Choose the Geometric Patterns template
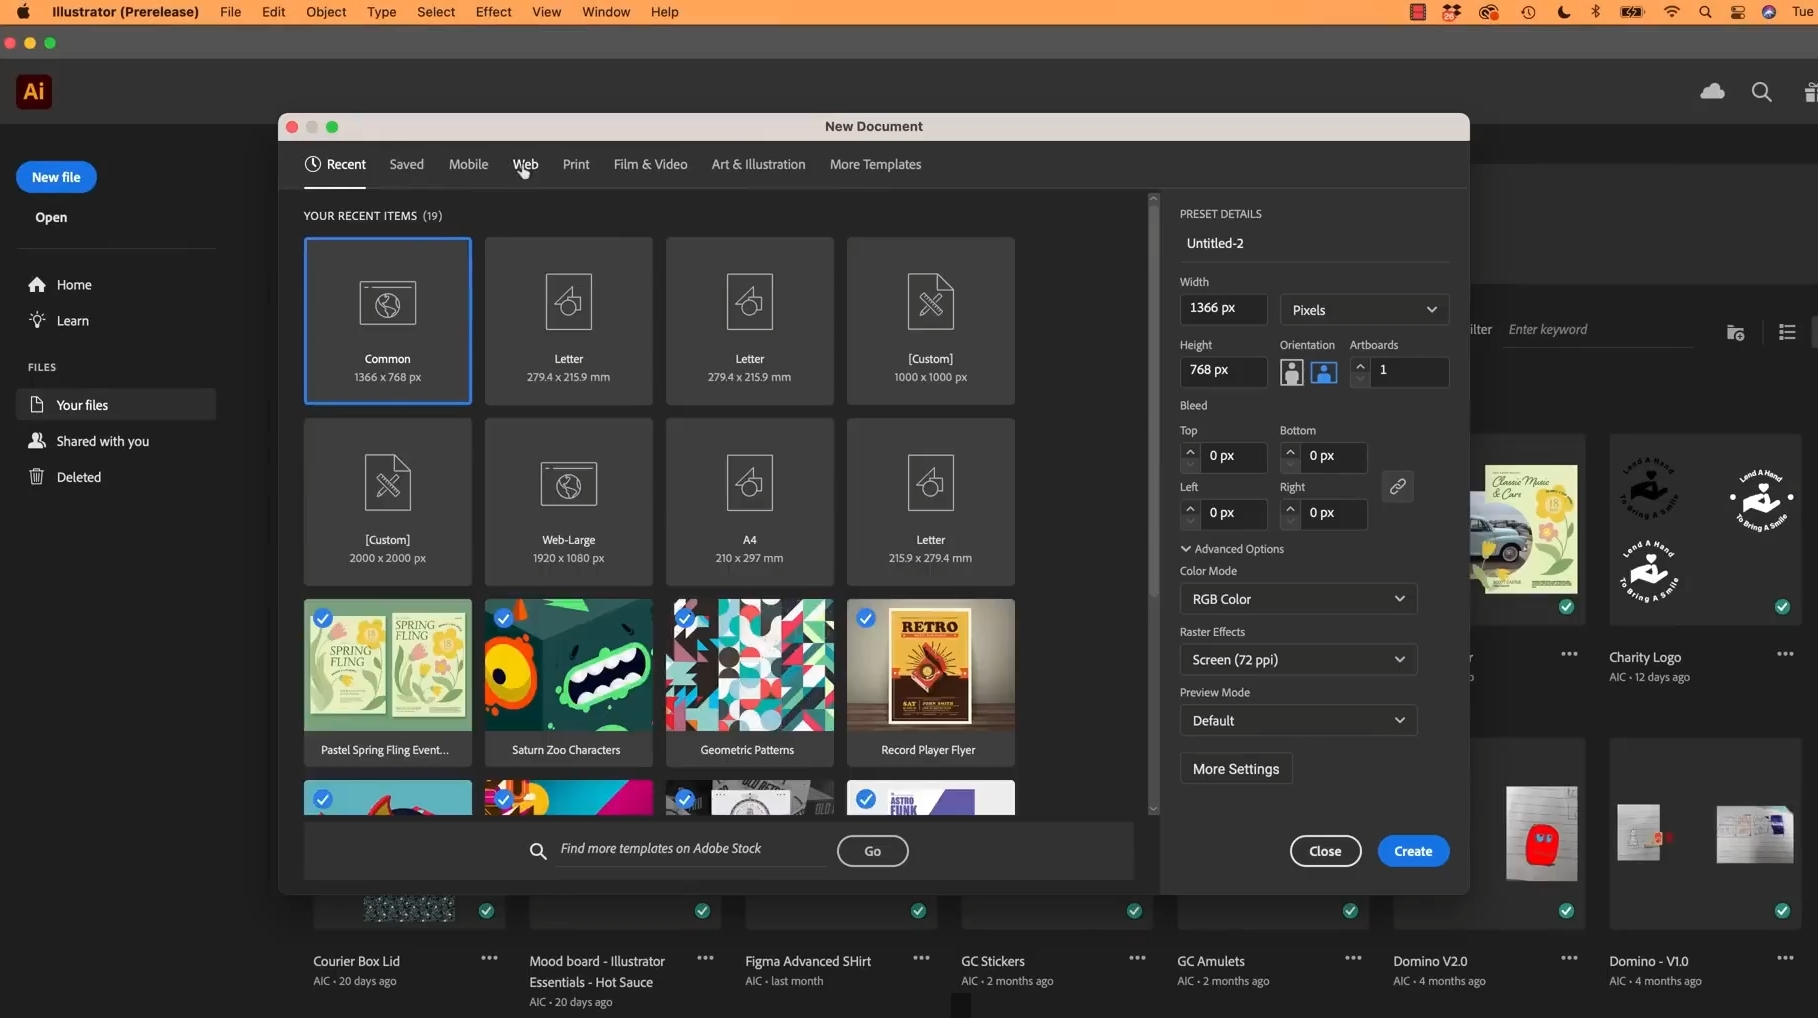 [x=749, y=683]
